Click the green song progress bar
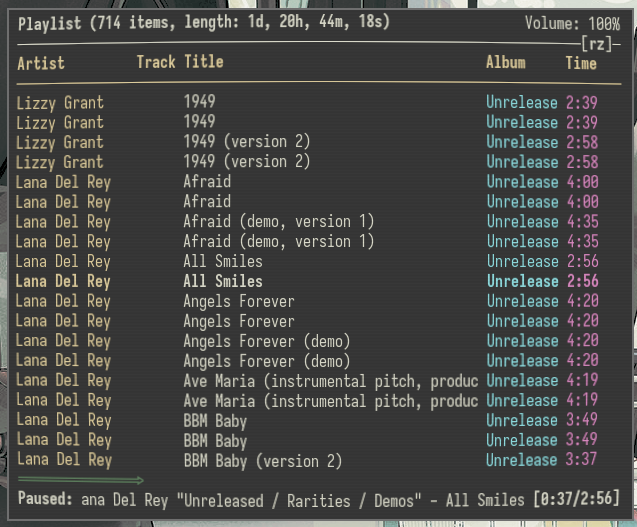637x527 pixels. [81, 480]
